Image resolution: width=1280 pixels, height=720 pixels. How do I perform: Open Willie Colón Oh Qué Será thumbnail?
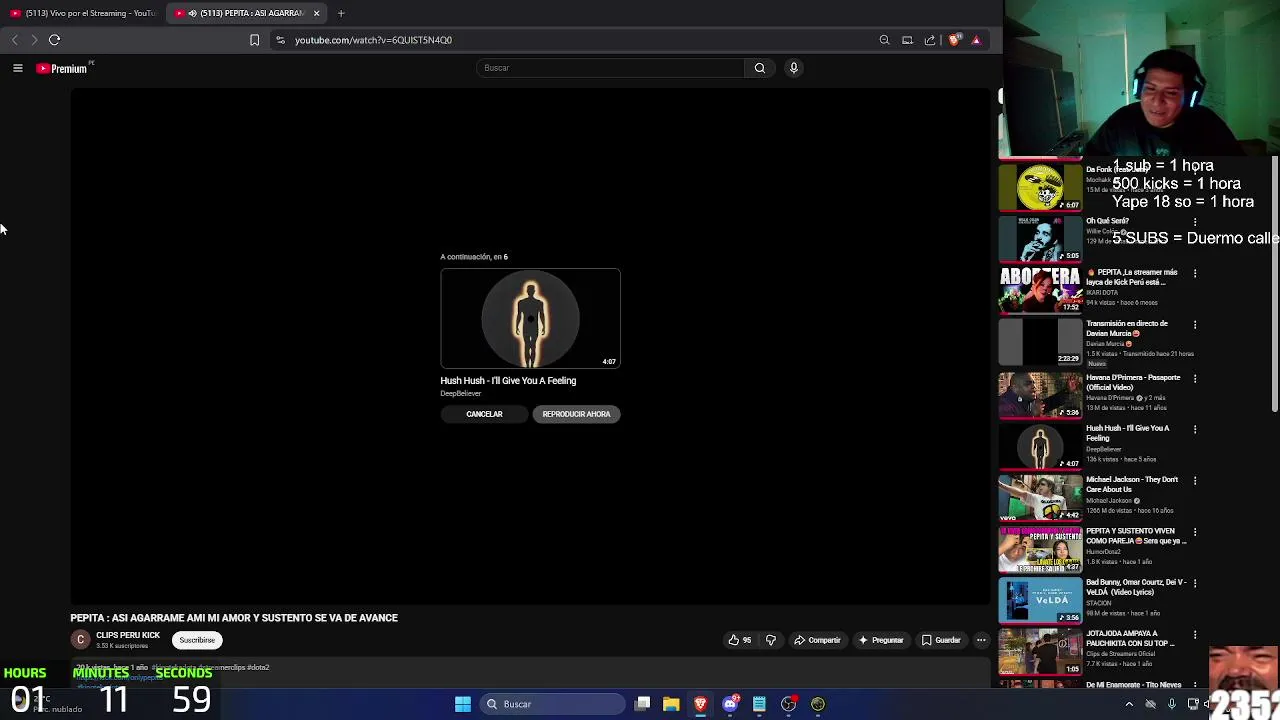1040,238
